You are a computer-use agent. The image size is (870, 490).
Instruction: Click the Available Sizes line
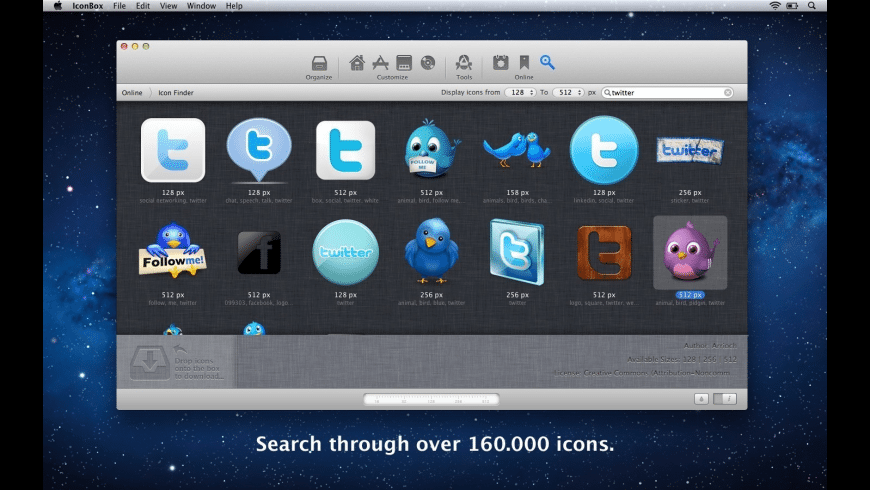(682, 359)
